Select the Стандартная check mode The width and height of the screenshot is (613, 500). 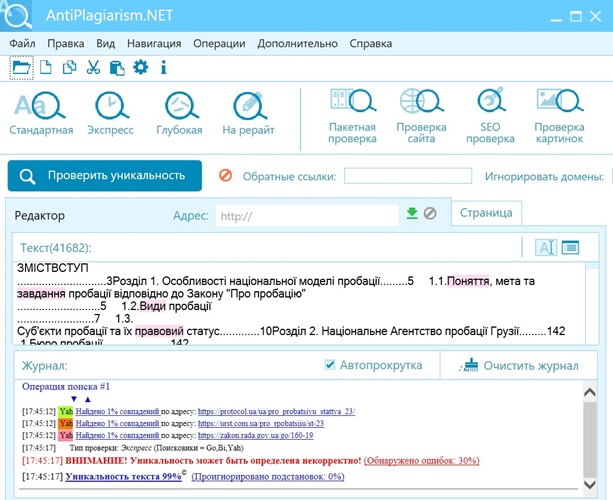point(41,113)
